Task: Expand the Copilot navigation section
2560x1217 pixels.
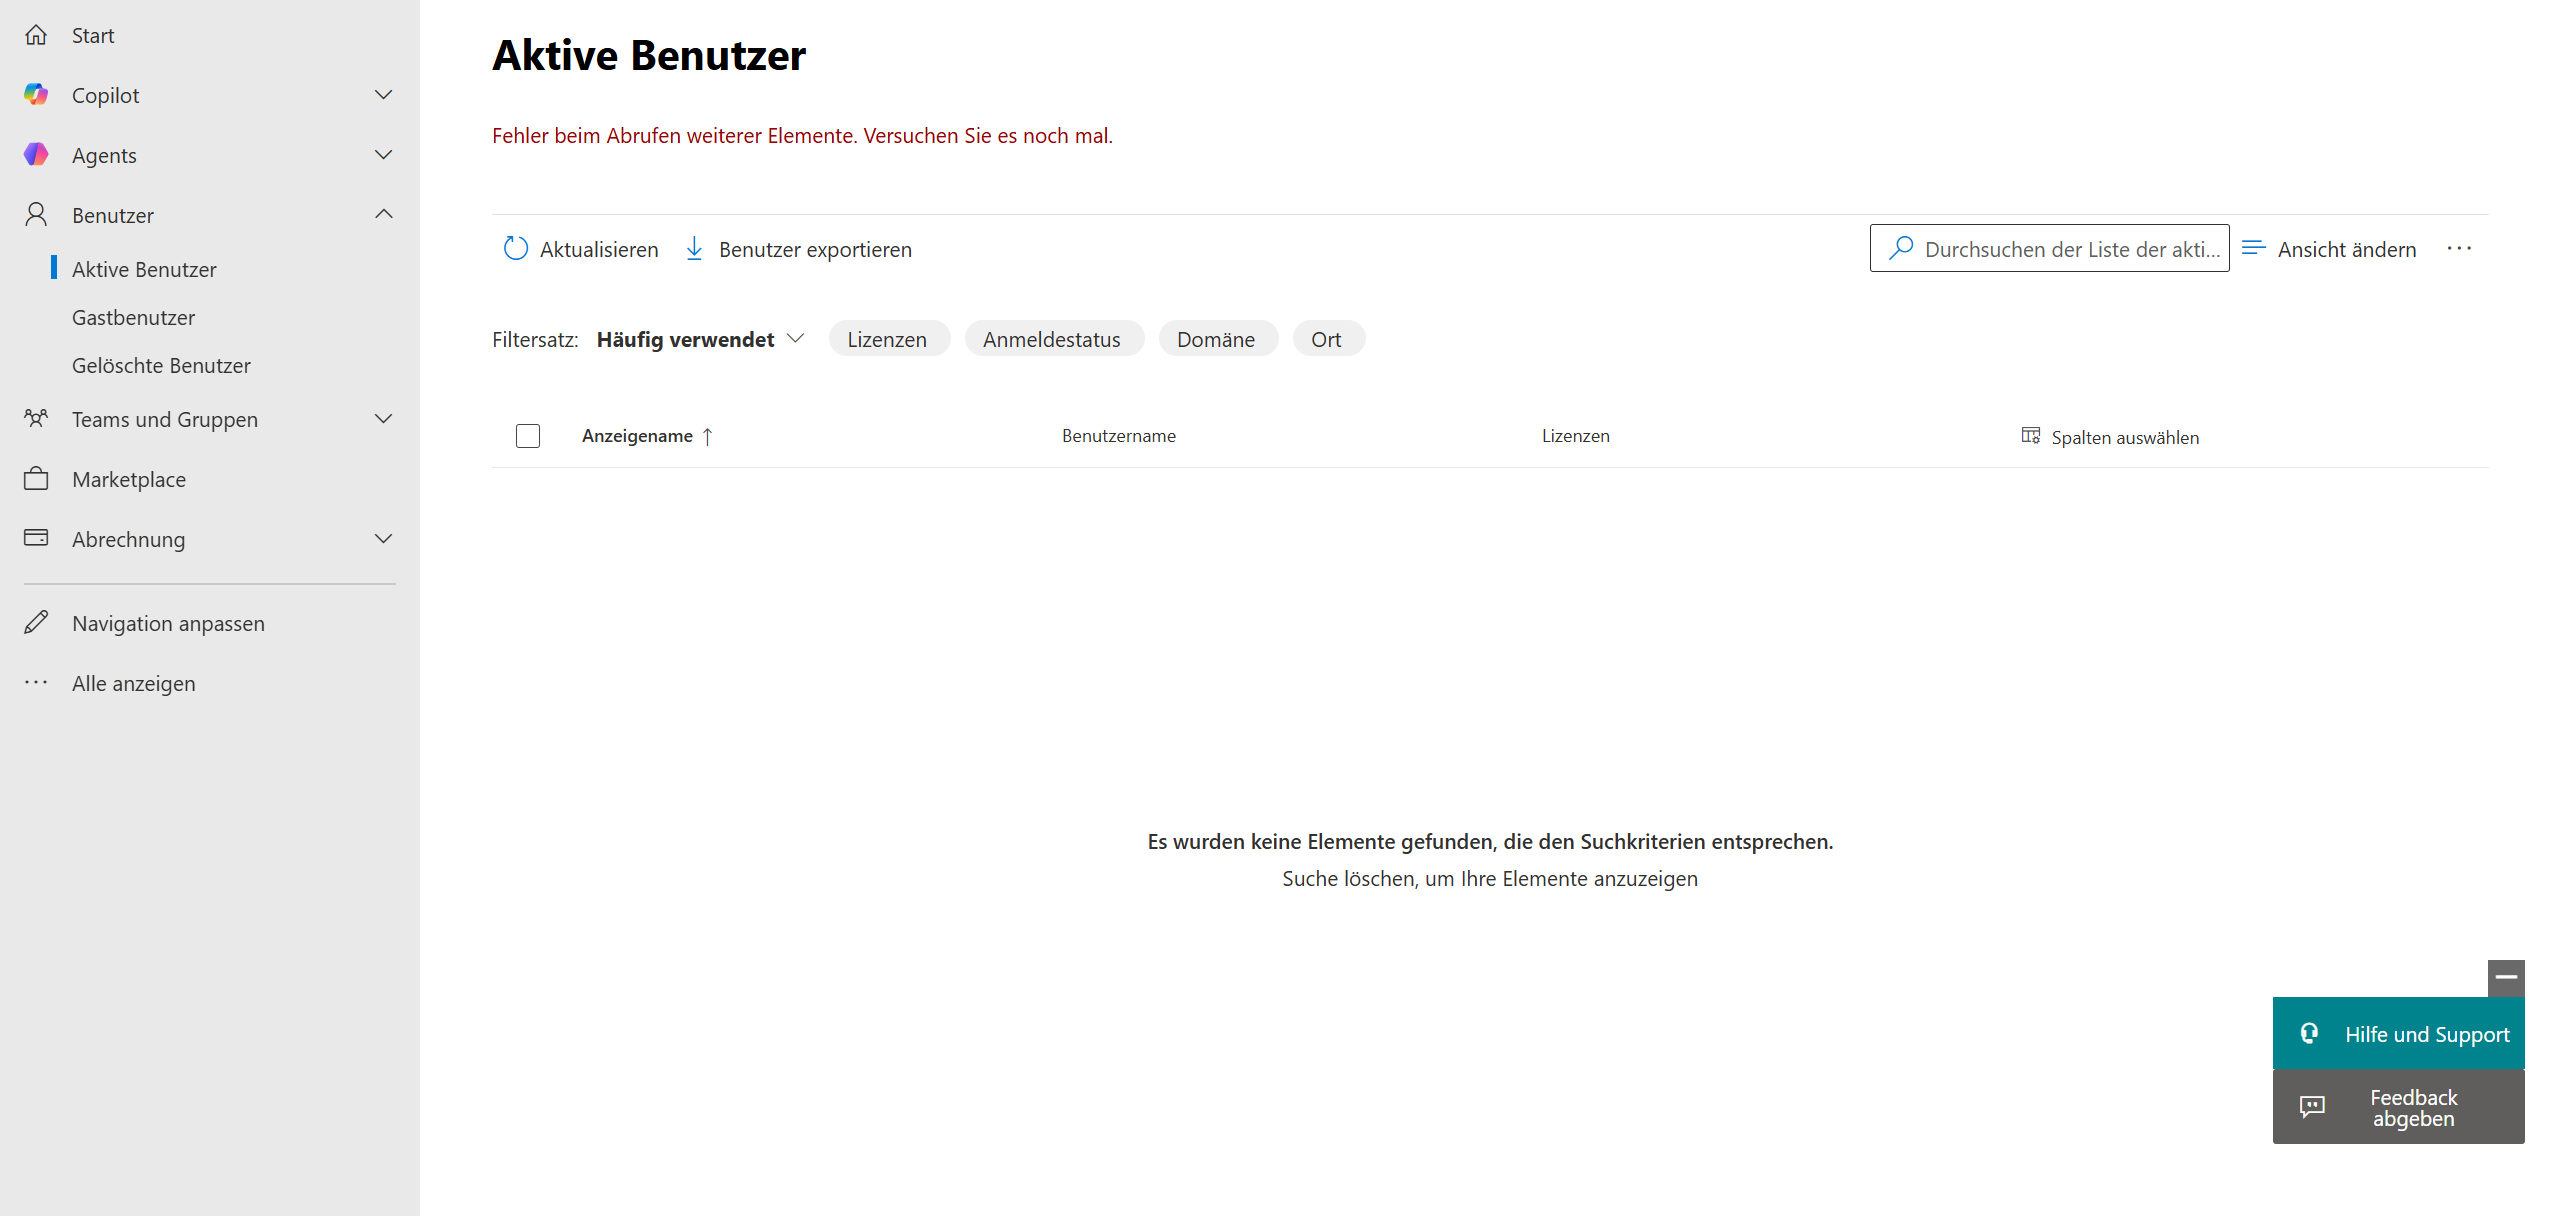Action: point(383,95)
